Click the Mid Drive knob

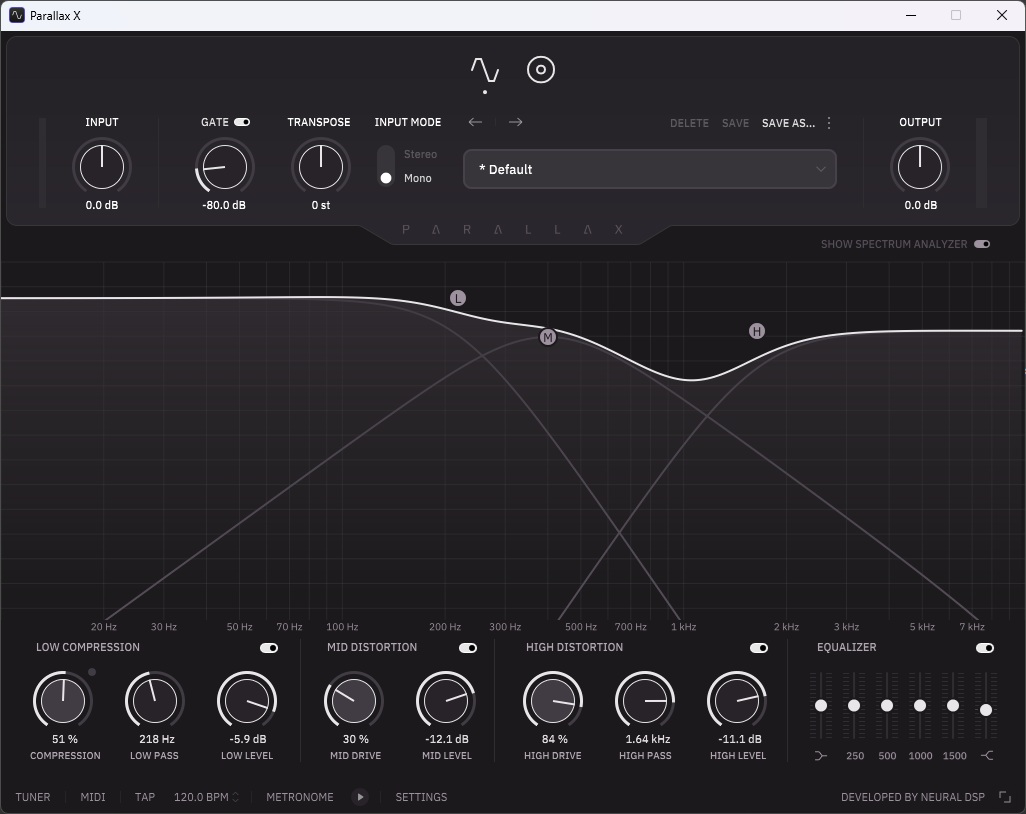click(x=354, y=700)
